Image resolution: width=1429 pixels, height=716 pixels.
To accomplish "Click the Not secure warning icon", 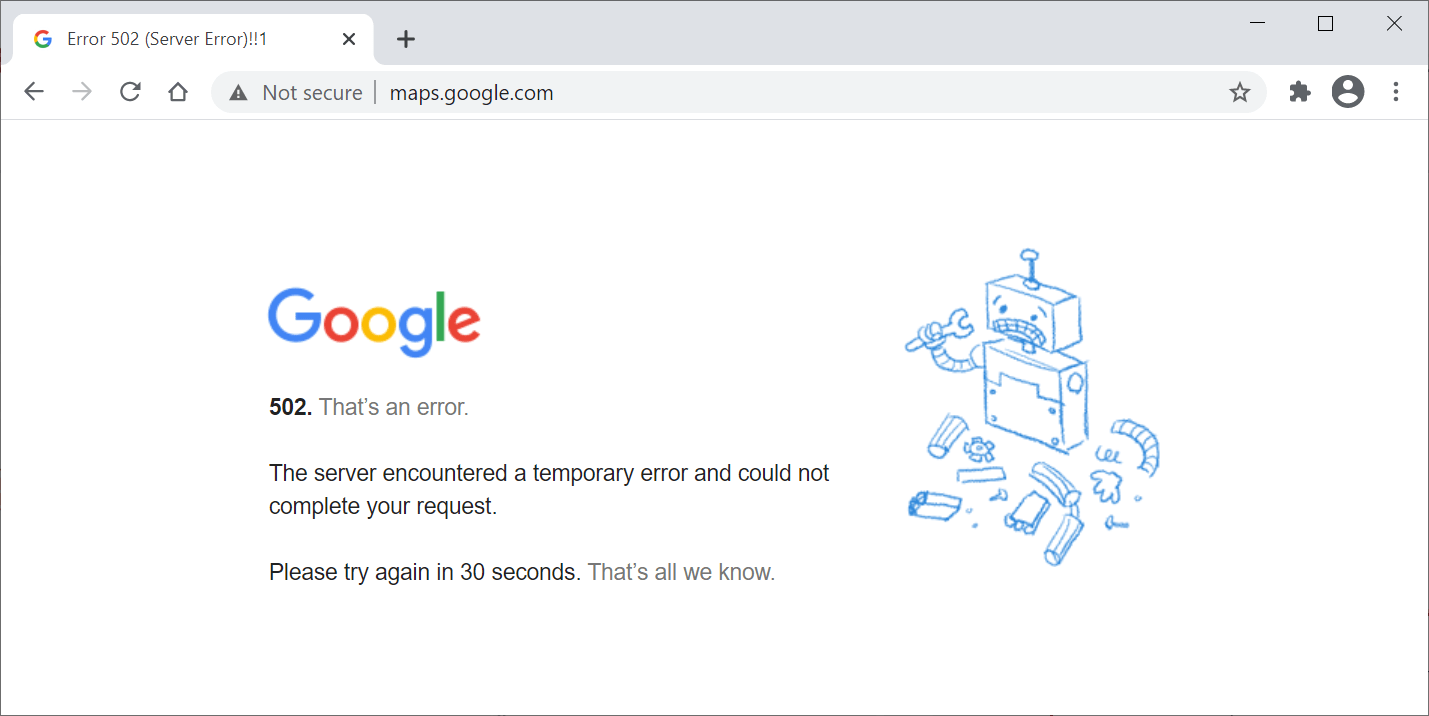I will click(238, 93).
